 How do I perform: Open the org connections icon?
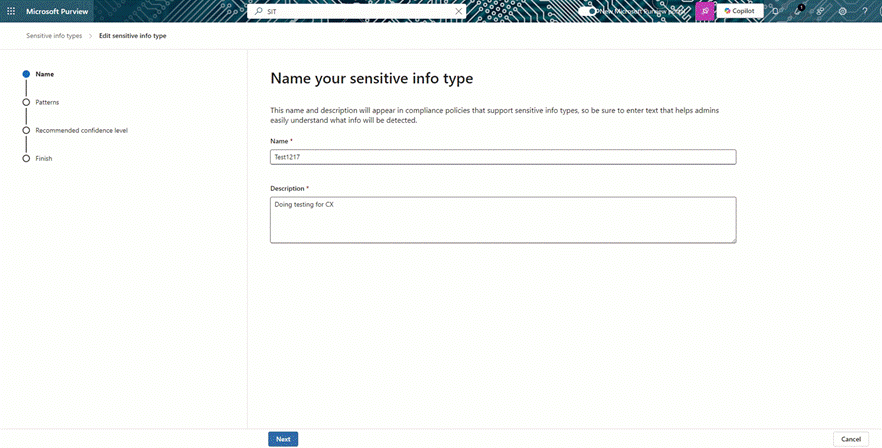pos(820,11)
